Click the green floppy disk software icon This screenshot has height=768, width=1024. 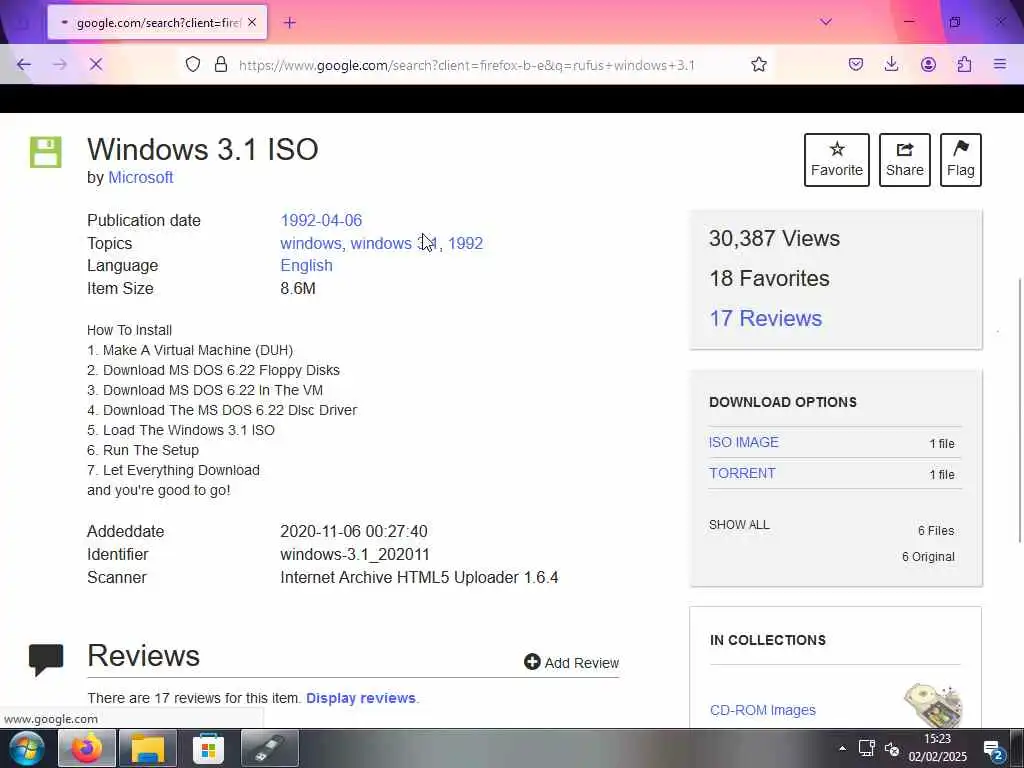[x=46, y=152]
